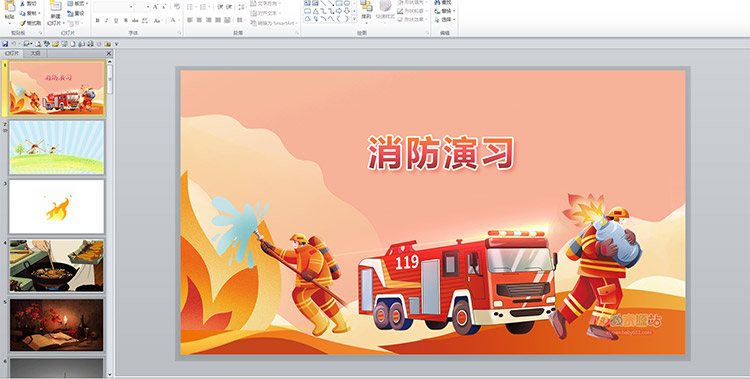Click the Convert to SmartArt button
The height and width of the screenshot is (379, 750).
[274, 23]
